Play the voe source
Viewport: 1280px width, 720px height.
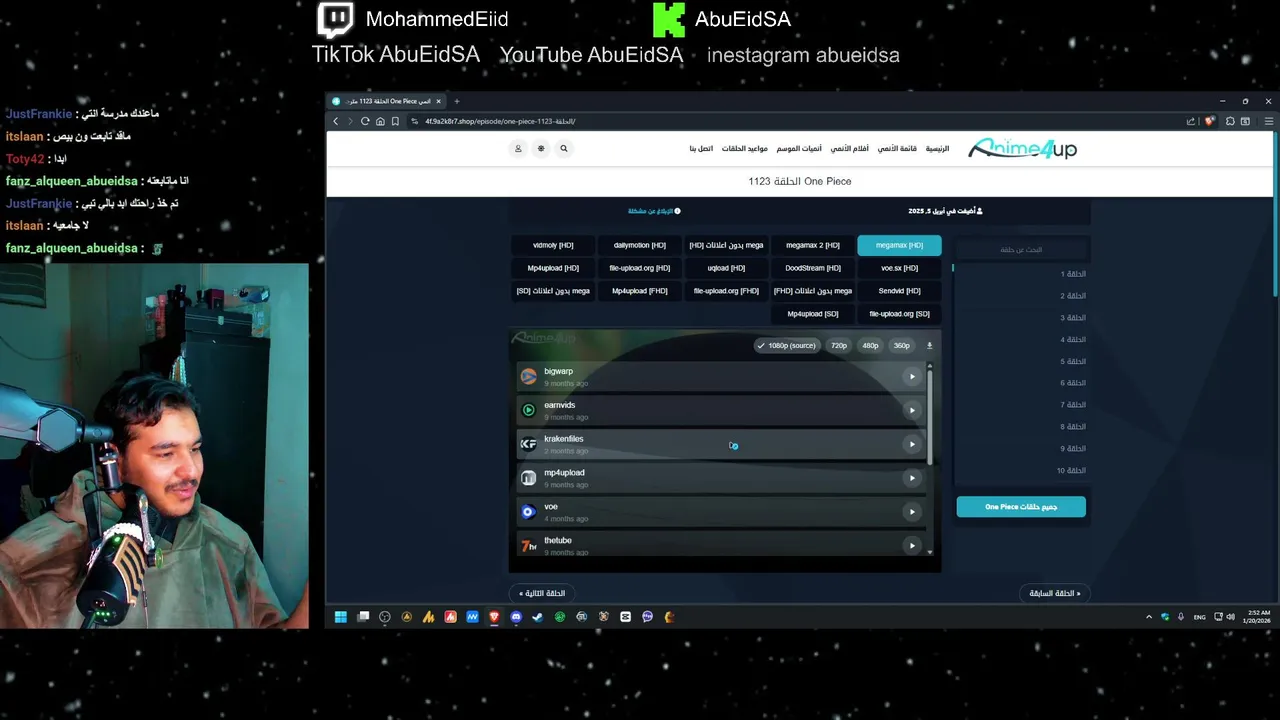[x=912, y=512]
